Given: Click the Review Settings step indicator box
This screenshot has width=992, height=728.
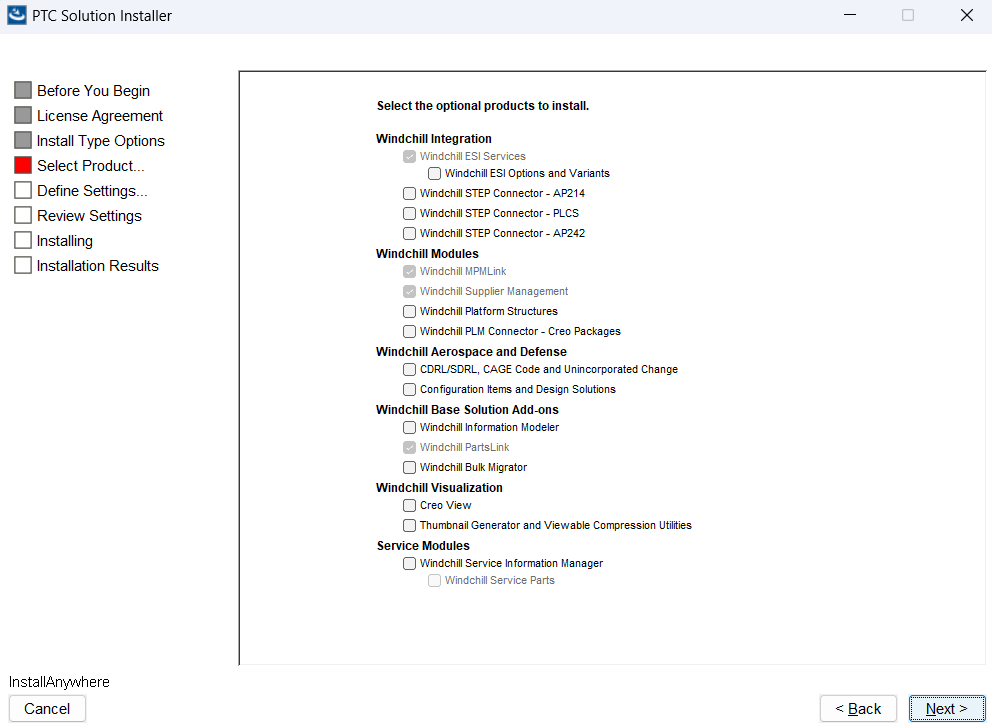Looking at the screenshot, I should coord(23,216).
